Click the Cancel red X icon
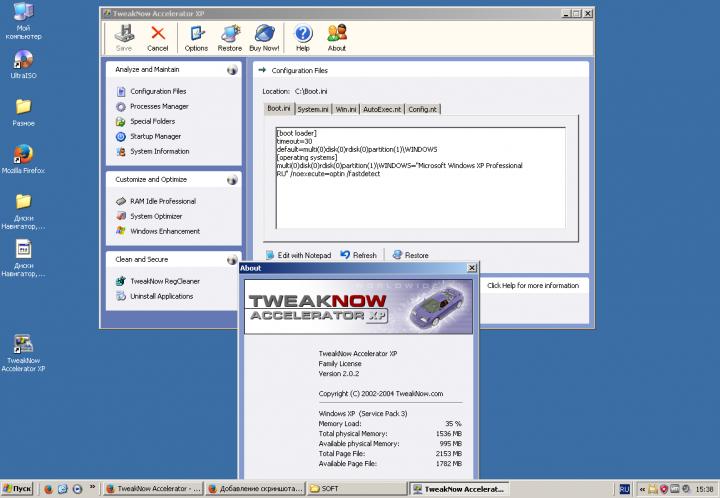Screen dimensions: 720x498 [157, 35]
